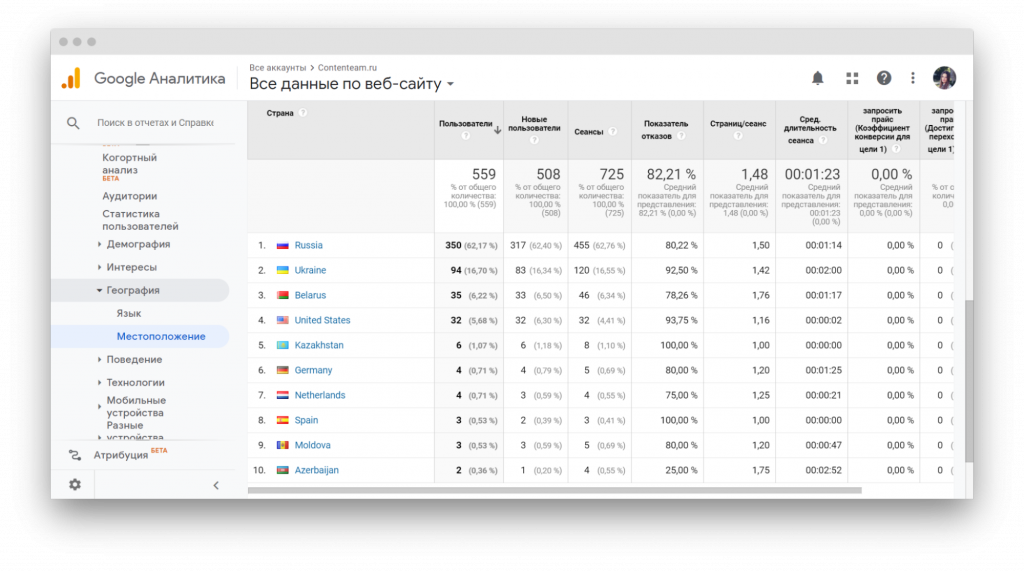Screen dimensions: 1024x571
Task: Sort by the Пользователи column header
Action: (x=466, y=124)
